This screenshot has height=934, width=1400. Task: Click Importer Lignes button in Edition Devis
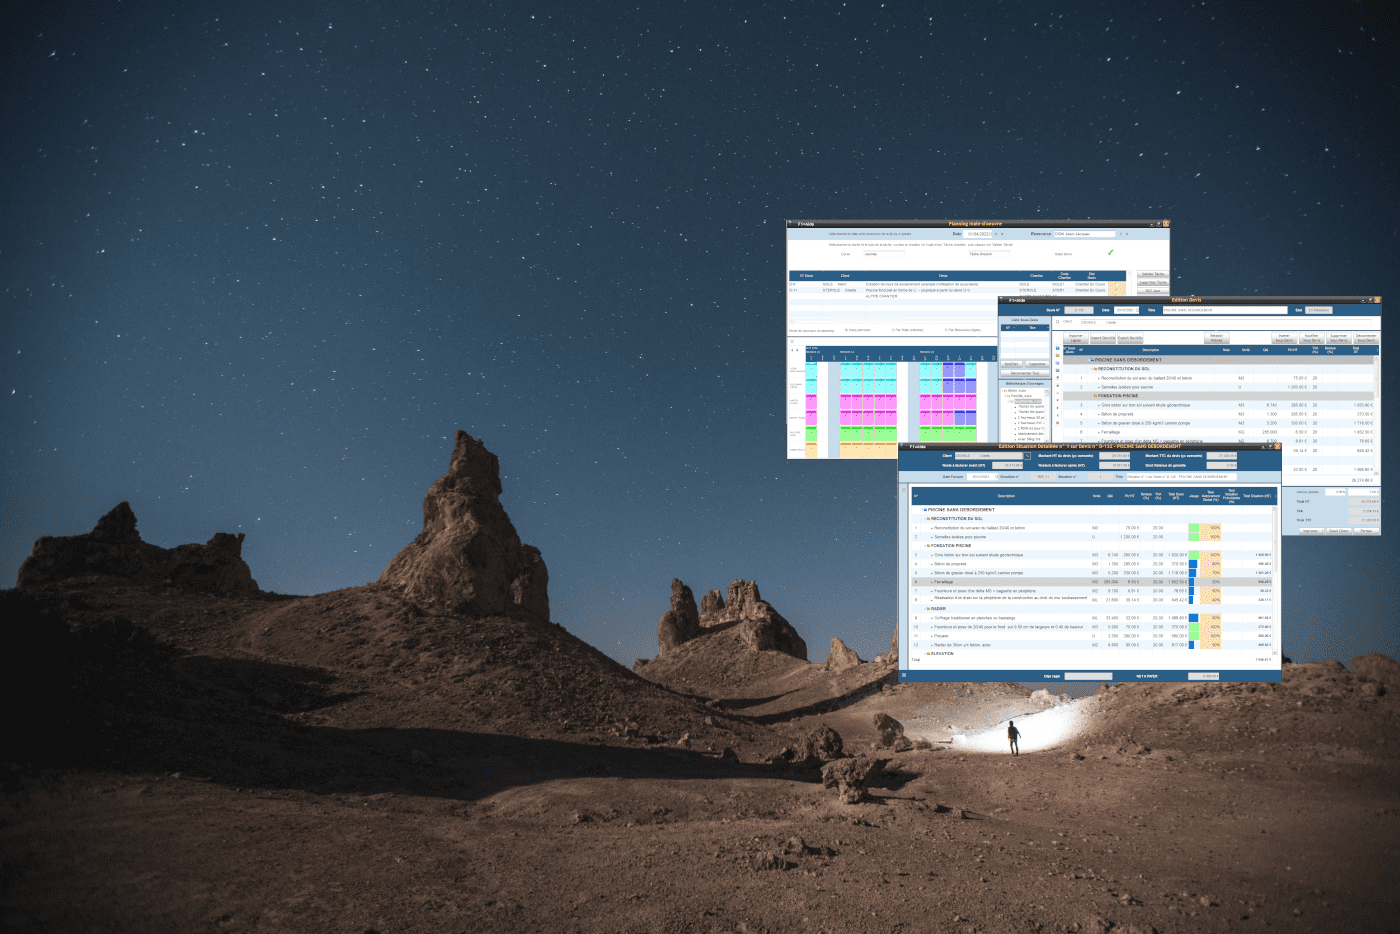click(1076, 338)
